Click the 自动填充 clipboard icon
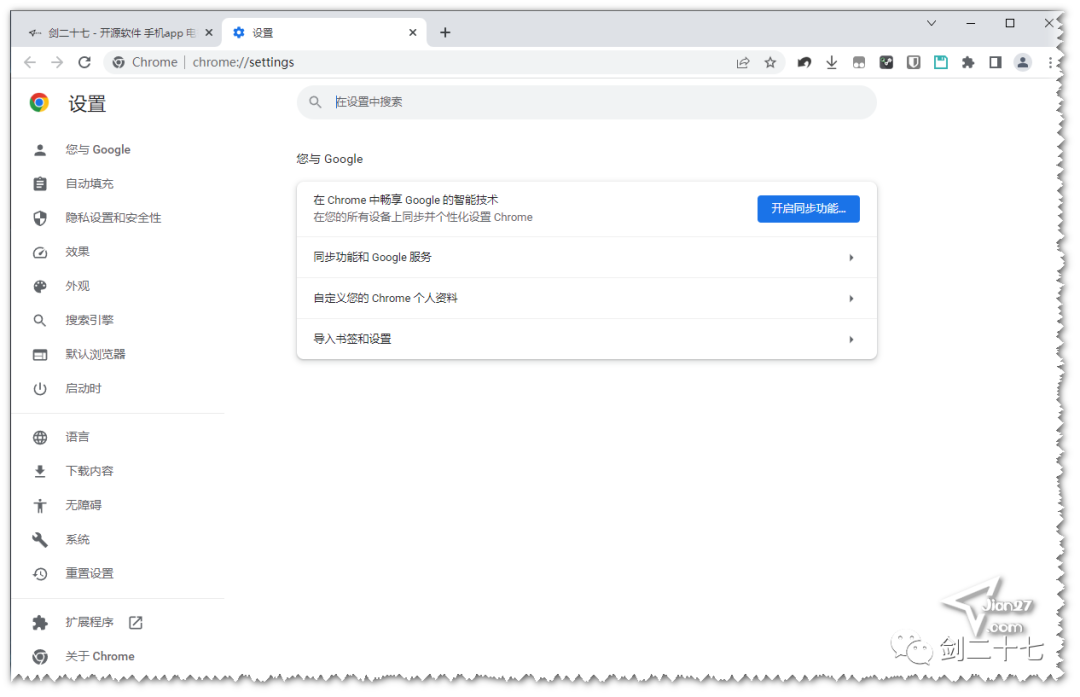Image resolution: width=1080 pixels, height=697 pixels. pyautogui.click(x=40, y=184)
